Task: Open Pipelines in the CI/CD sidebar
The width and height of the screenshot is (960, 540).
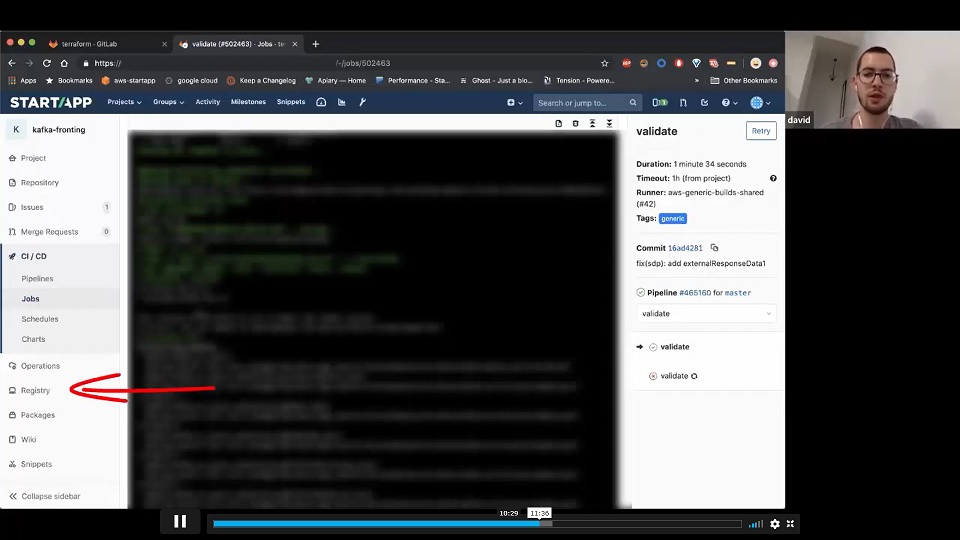Action: tap(38, 279)
